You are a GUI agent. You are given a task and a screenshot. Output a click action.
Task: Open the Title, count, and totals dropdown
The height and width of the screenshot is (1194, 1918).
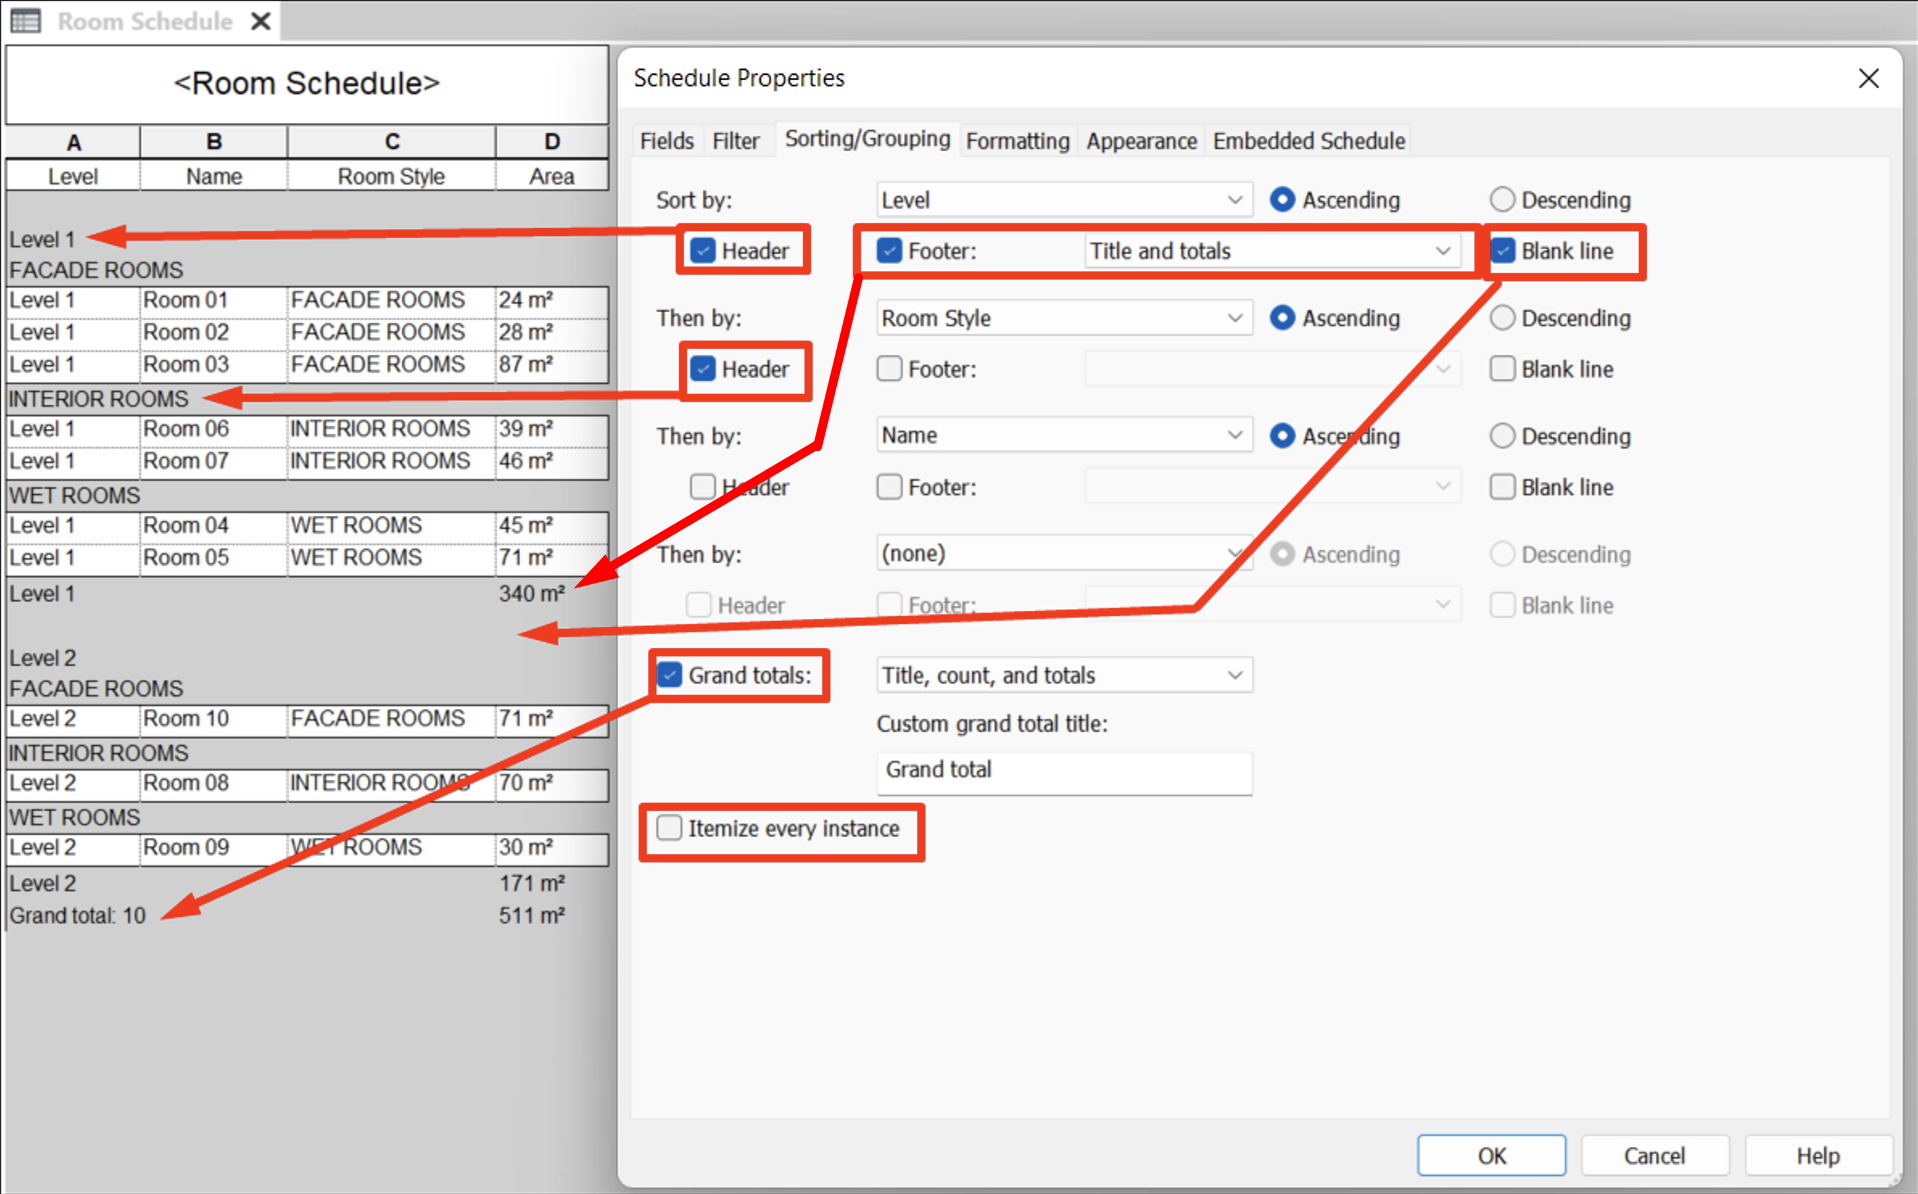pos(1064,675)
